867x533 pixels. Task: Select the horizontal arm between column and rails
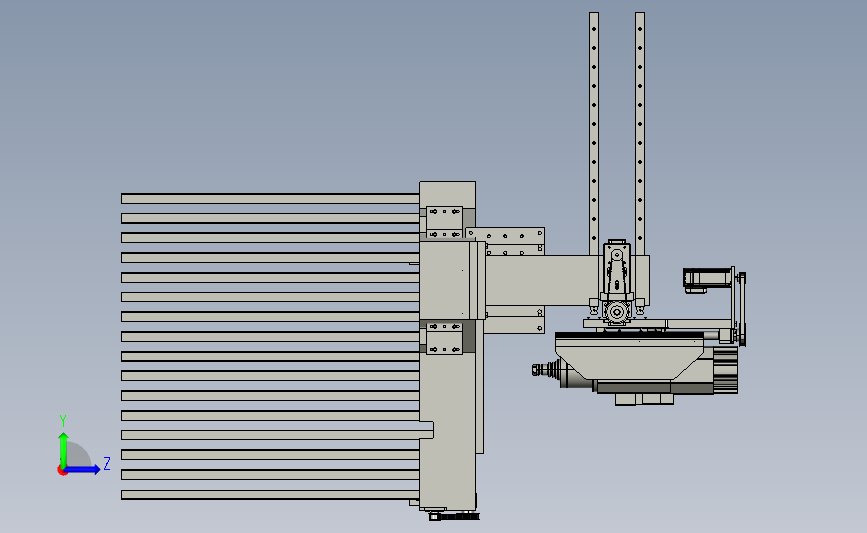pyautogui.click(x=543, y=280)
